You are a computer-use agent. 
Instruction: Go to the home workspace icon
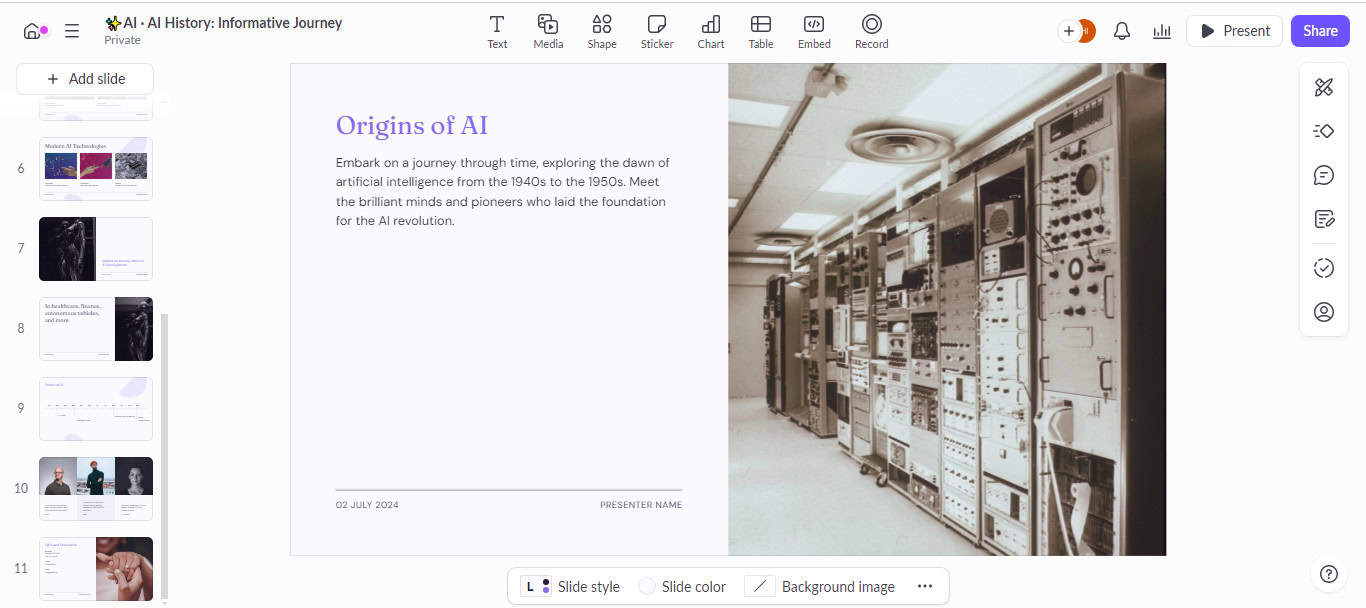[33, 31]
